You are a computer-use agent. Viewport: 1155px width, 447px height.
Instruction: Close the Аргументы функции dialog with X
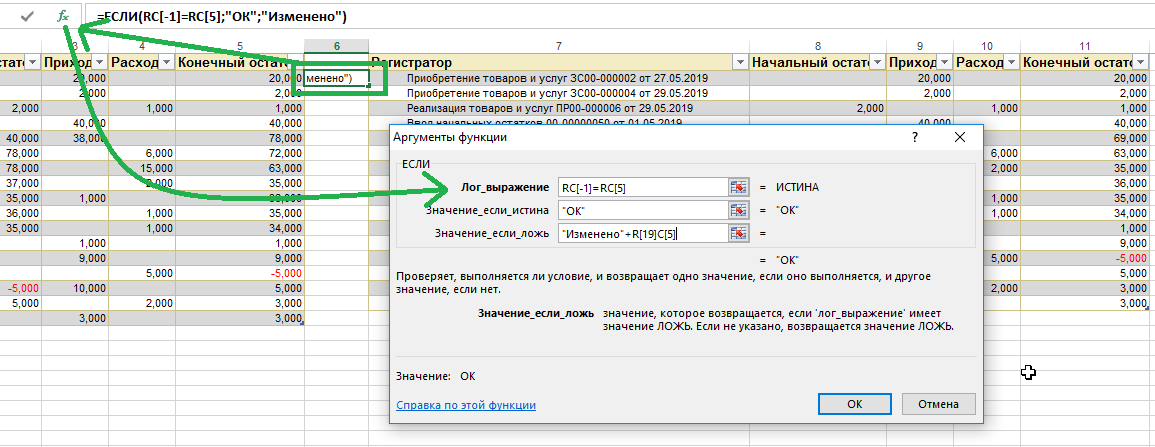pyautogui.click(x=960, y=137)
